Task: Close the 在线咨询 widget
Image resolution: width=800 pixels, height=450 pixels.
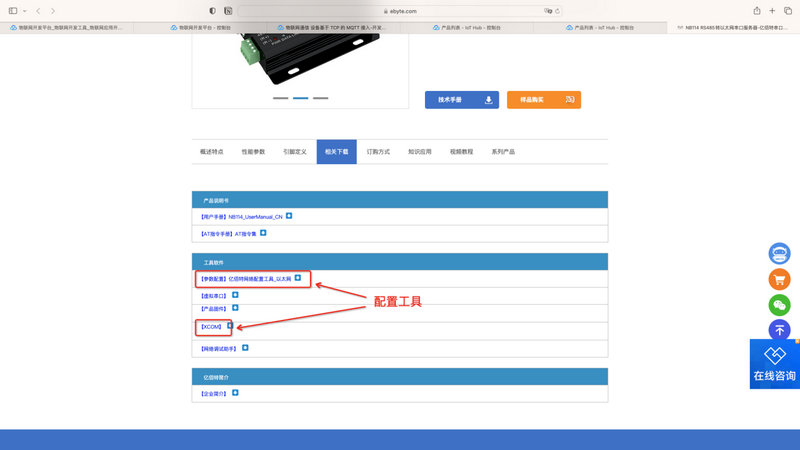Action: 797,341
